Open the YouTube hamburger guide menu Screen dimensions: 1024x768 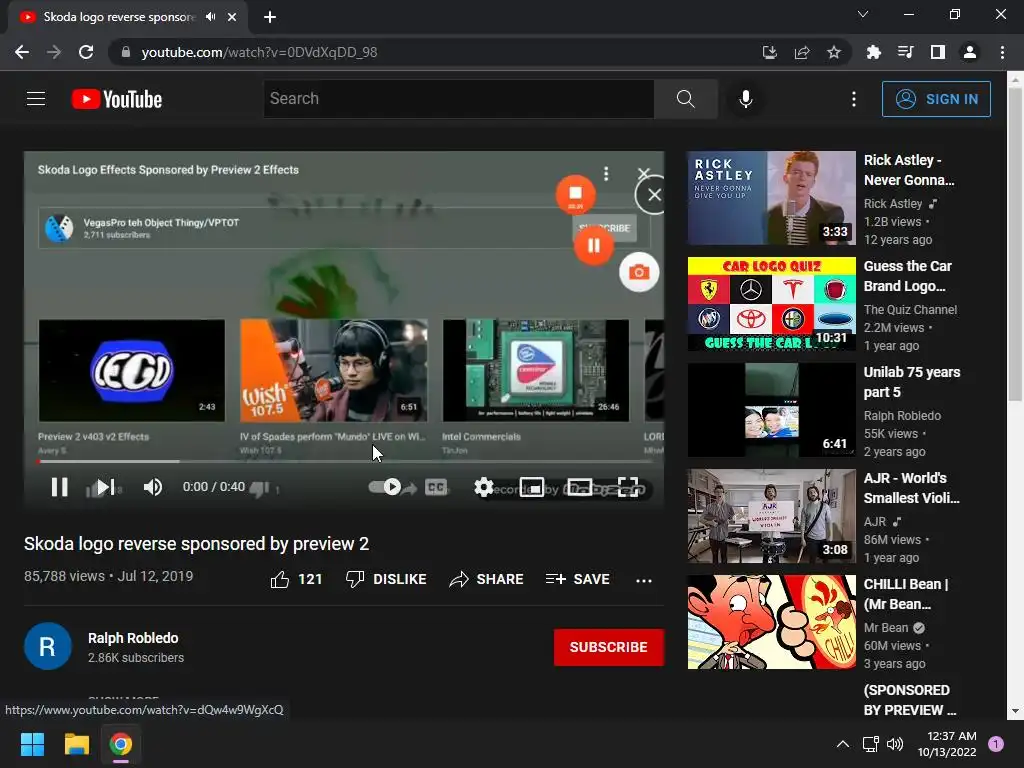click(36, 99)
